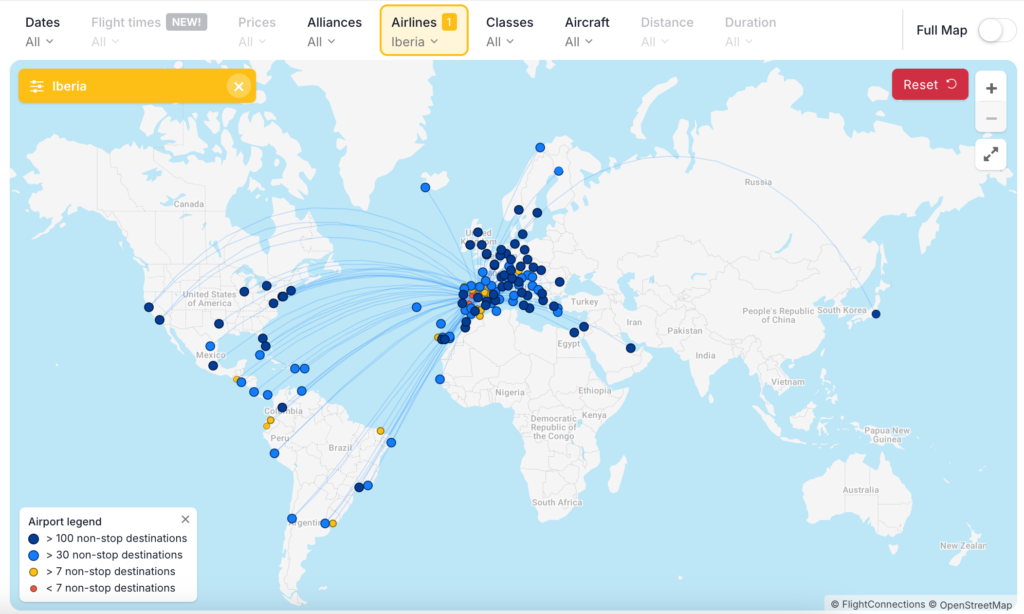Close the Airport legend panel
The image size is (1024, 614).
(185, 519)
